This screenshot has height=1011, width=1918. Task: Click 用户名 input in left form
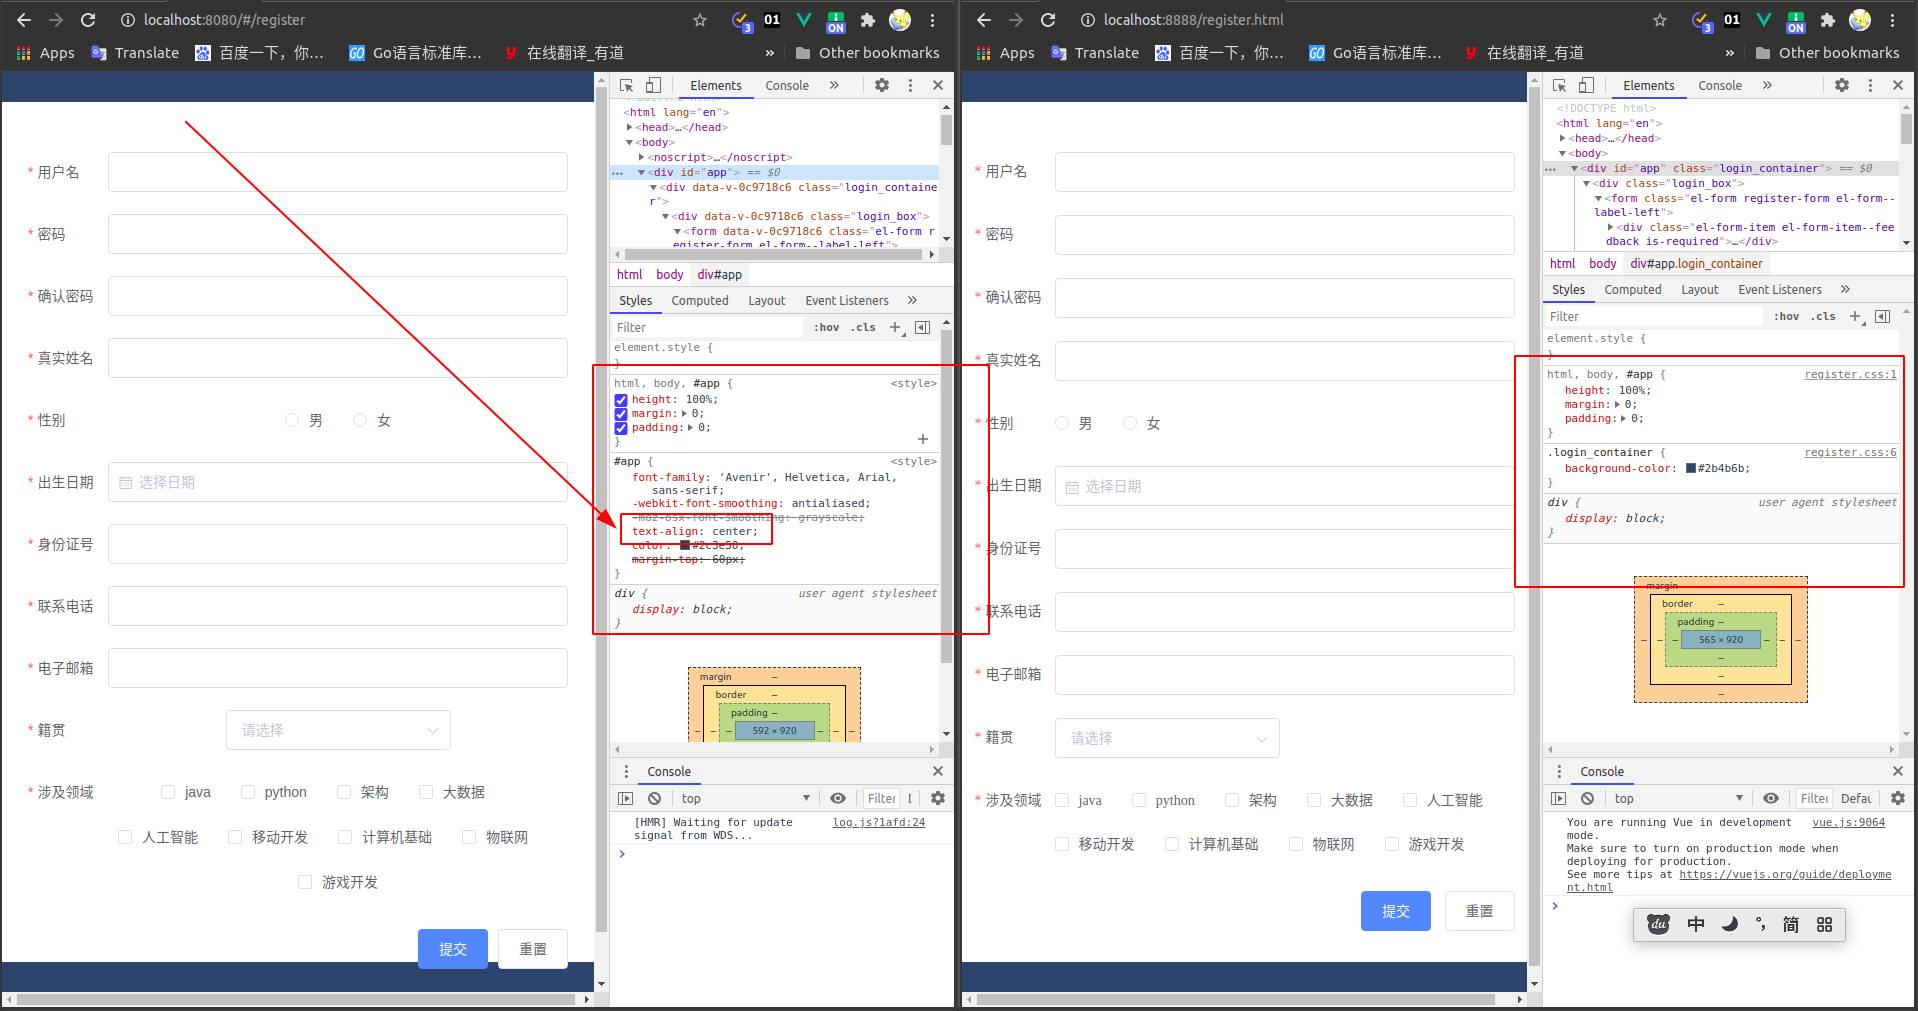pos(338,172)
